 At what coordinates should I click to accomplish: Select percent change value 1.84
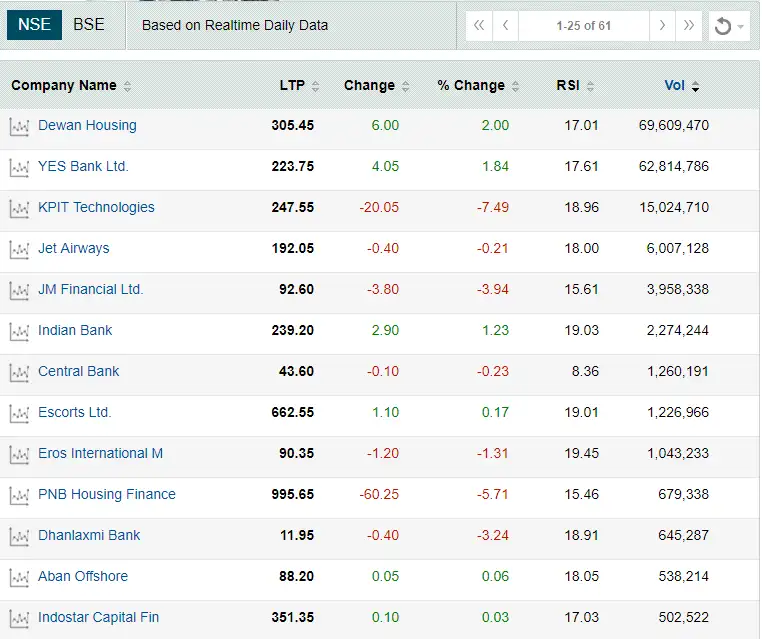pos(495,166)
